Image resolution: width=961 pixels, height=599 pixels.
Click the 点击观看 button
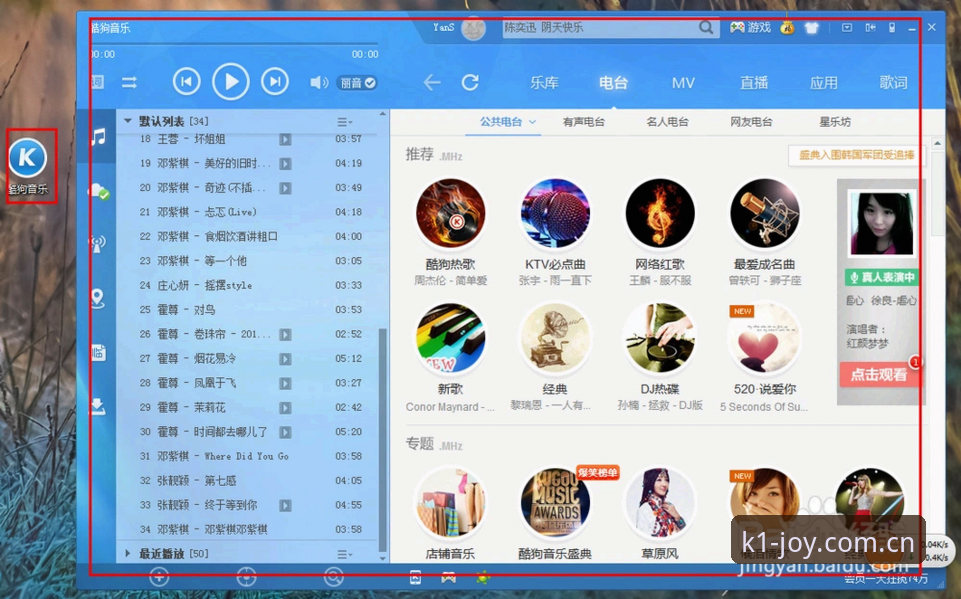879,374
